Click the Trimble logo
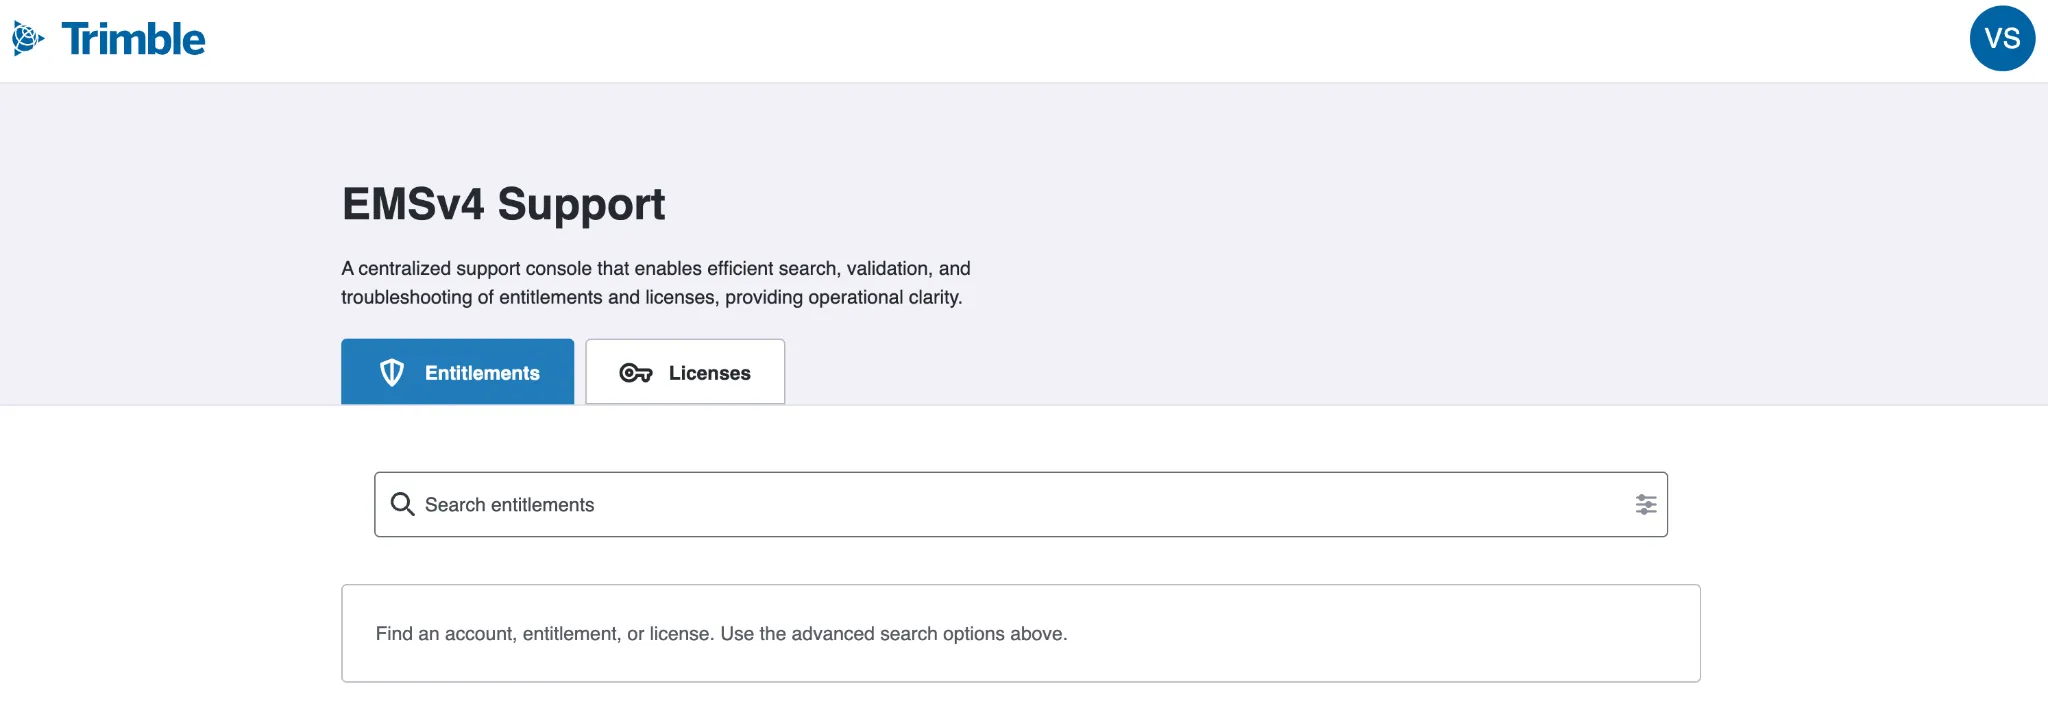Image resolution: width=2048 pixels, height=721 pixels. [x=109, y=39]
